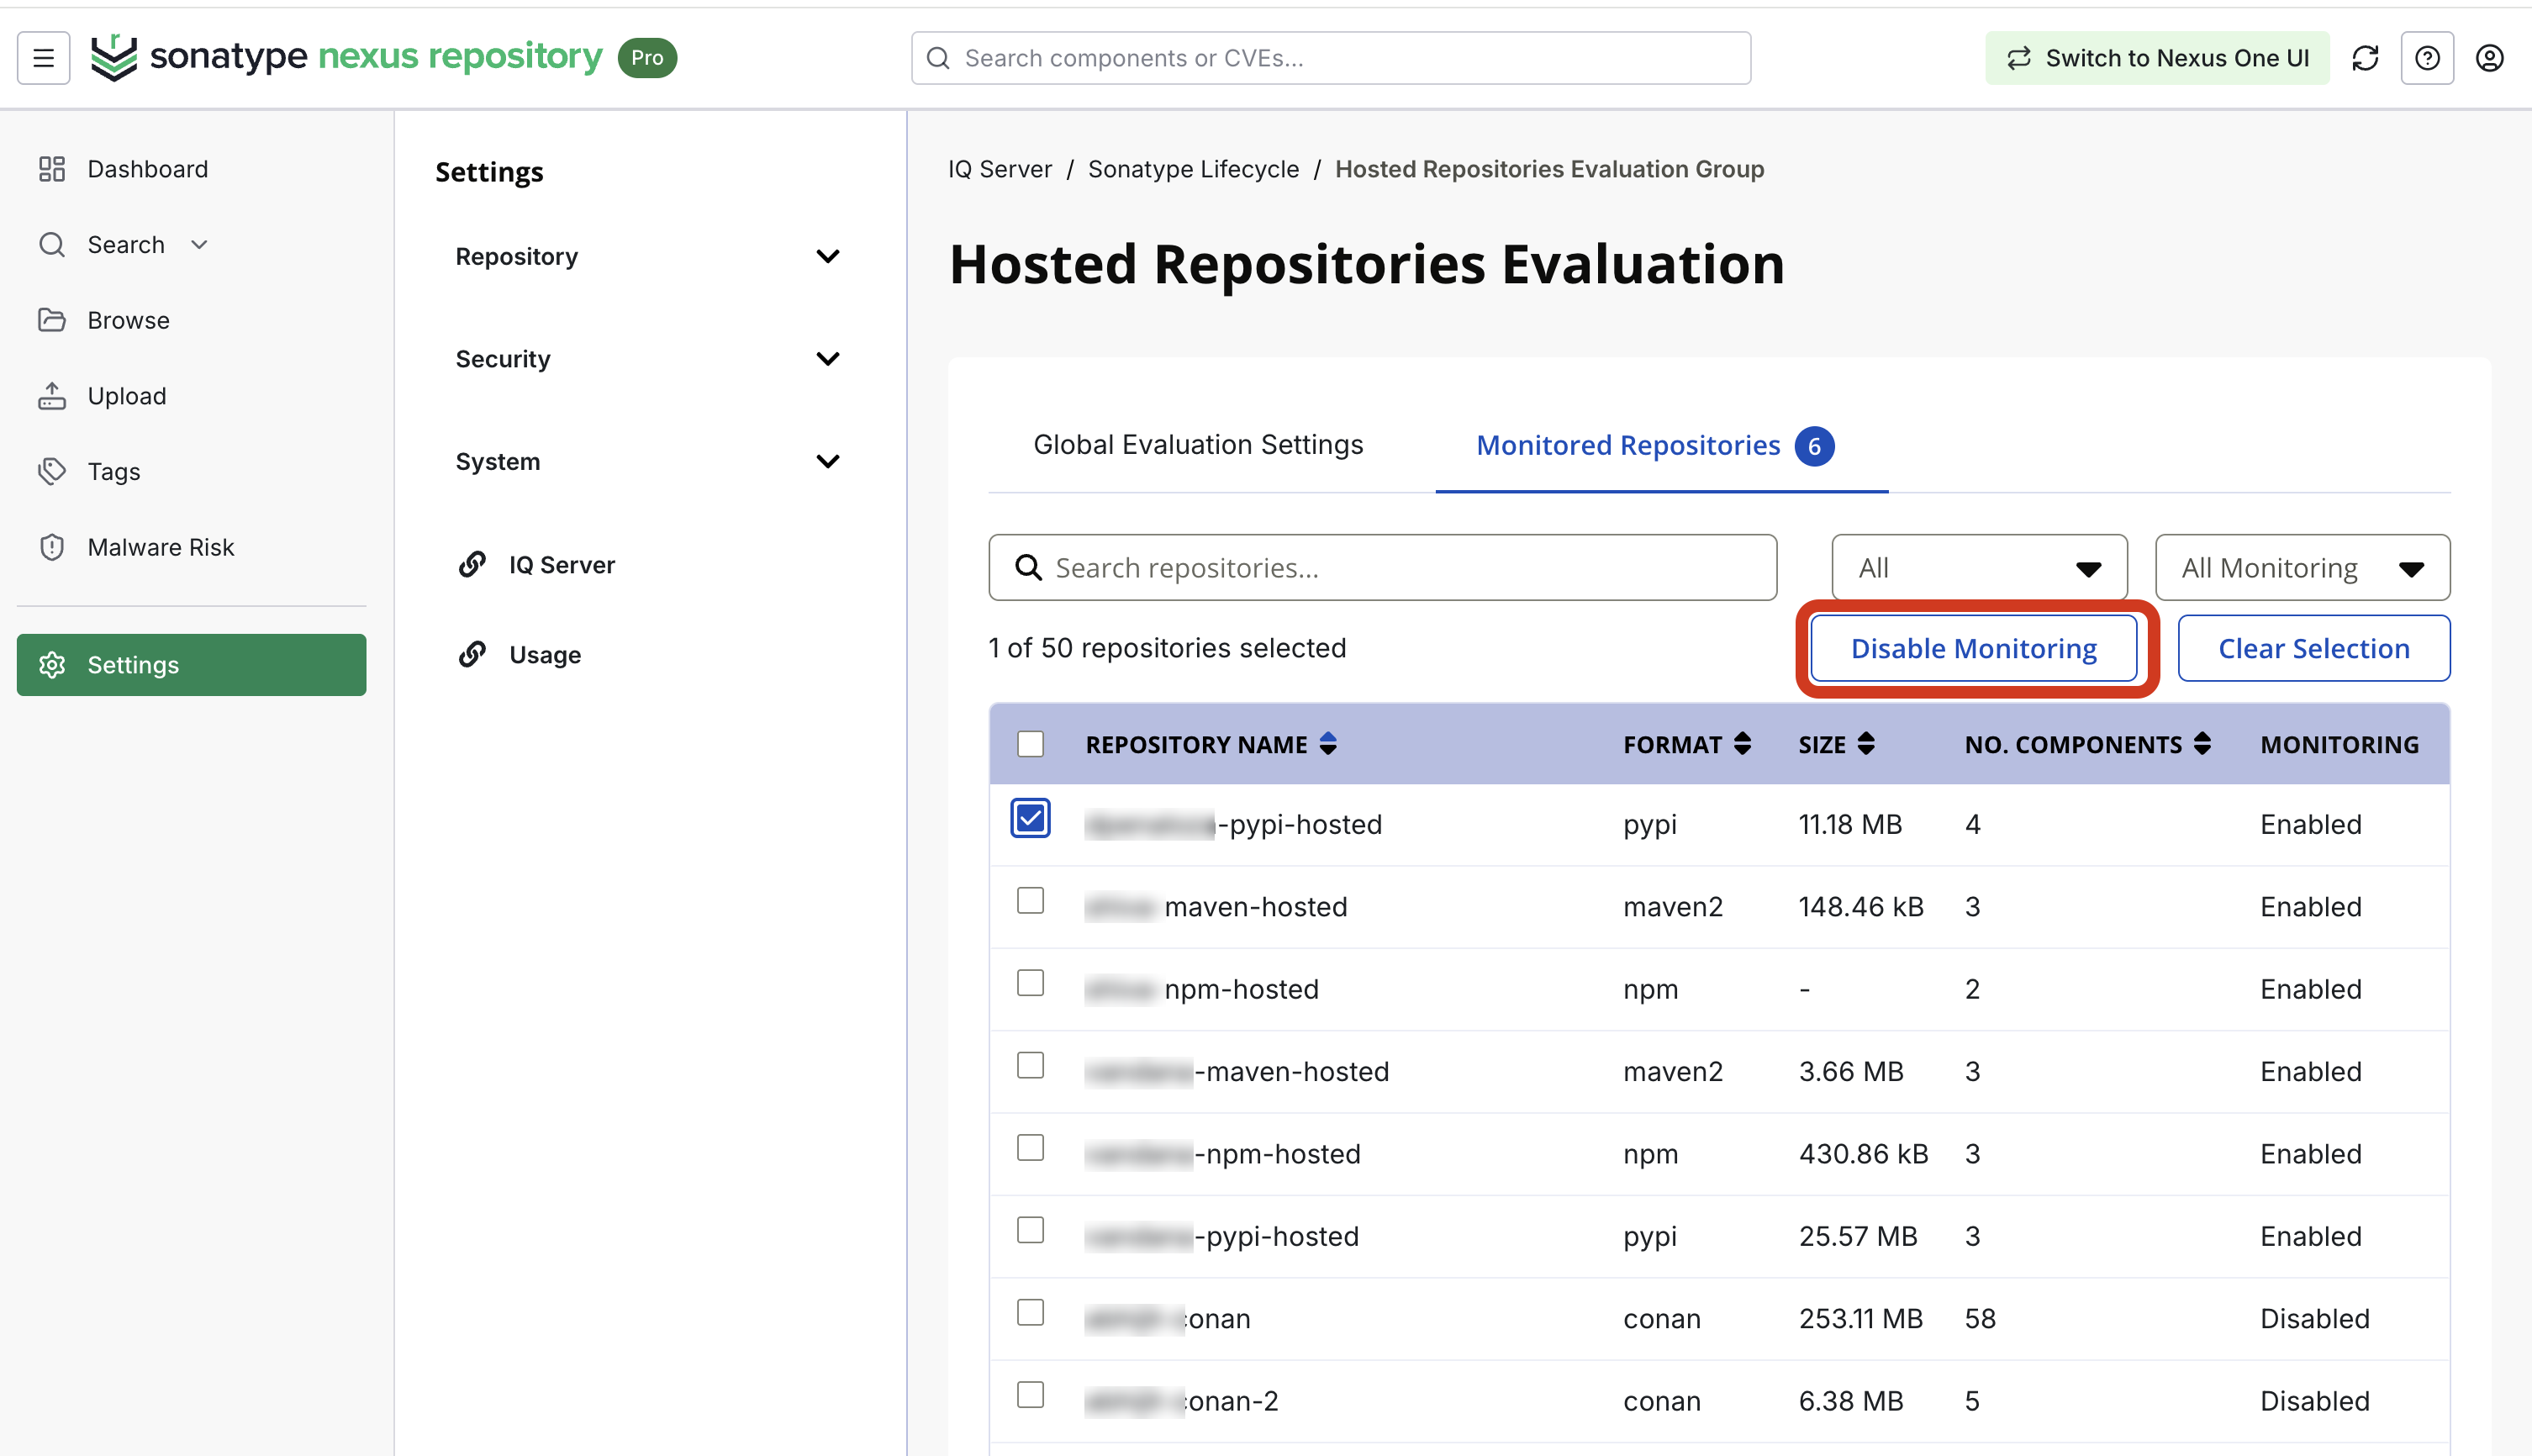Uncheck the 11.18 MB pypi-hosted row checkbox
This screenshot has width=2532, height=1456.
tap(1030, 819)
